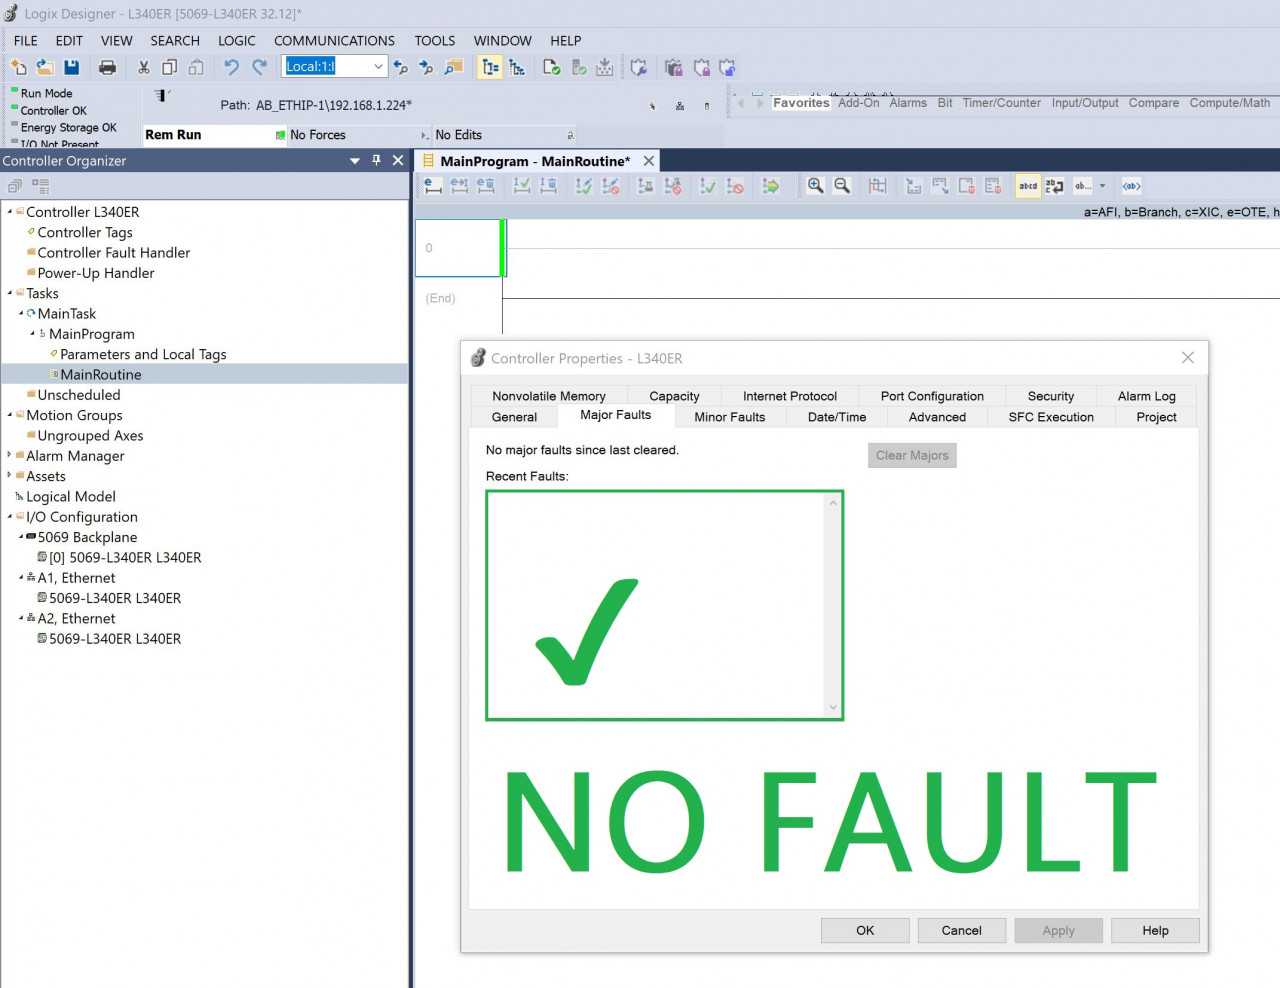Collapse the I/O Configuration tree node
Image resolution: width=1280 pixels, height=988 pixels.
click(x=10, y=517)
